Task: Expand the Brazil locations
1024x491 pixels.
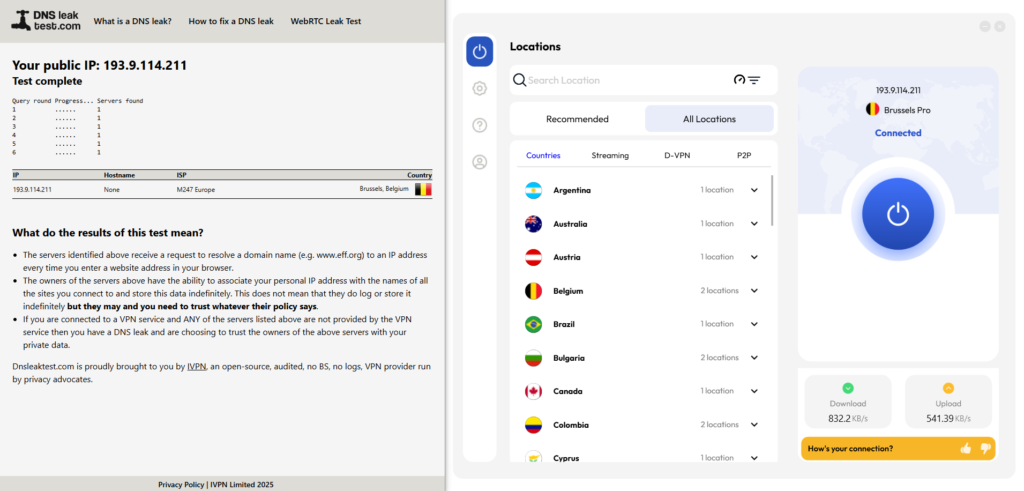Action: click(754, 325)
